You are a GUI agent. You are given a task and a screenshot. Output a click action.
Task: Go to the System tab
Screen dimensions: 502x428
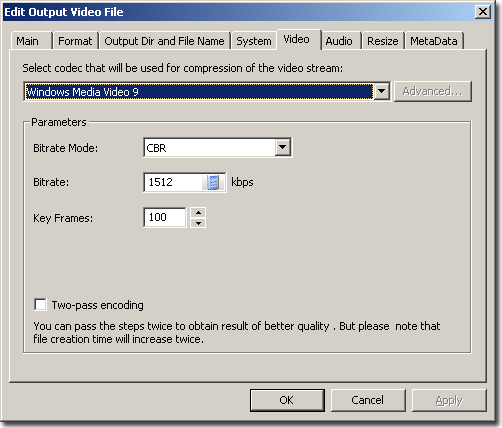click(254, 41)
